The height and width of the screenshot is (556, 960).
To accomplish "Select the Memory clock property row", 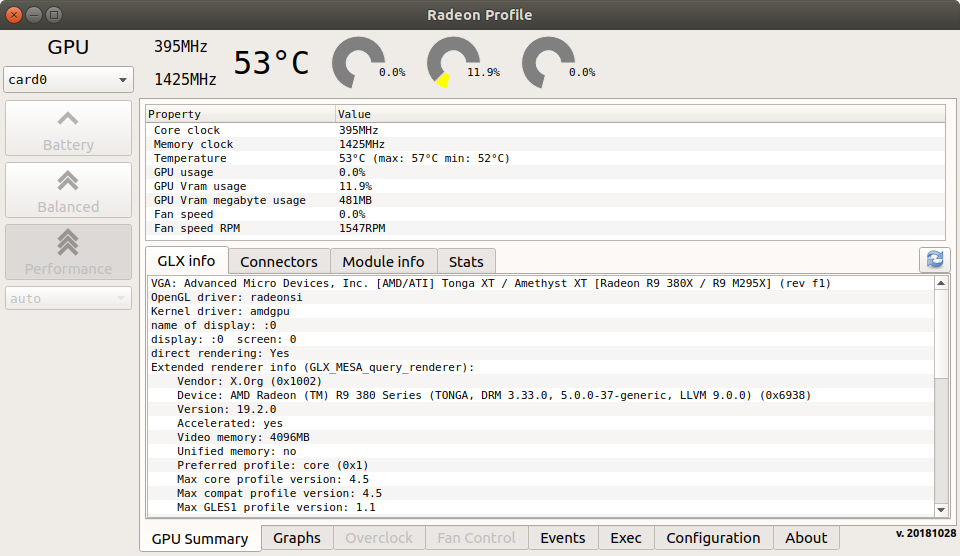I will pyautogui.click(x=546, y=144).
